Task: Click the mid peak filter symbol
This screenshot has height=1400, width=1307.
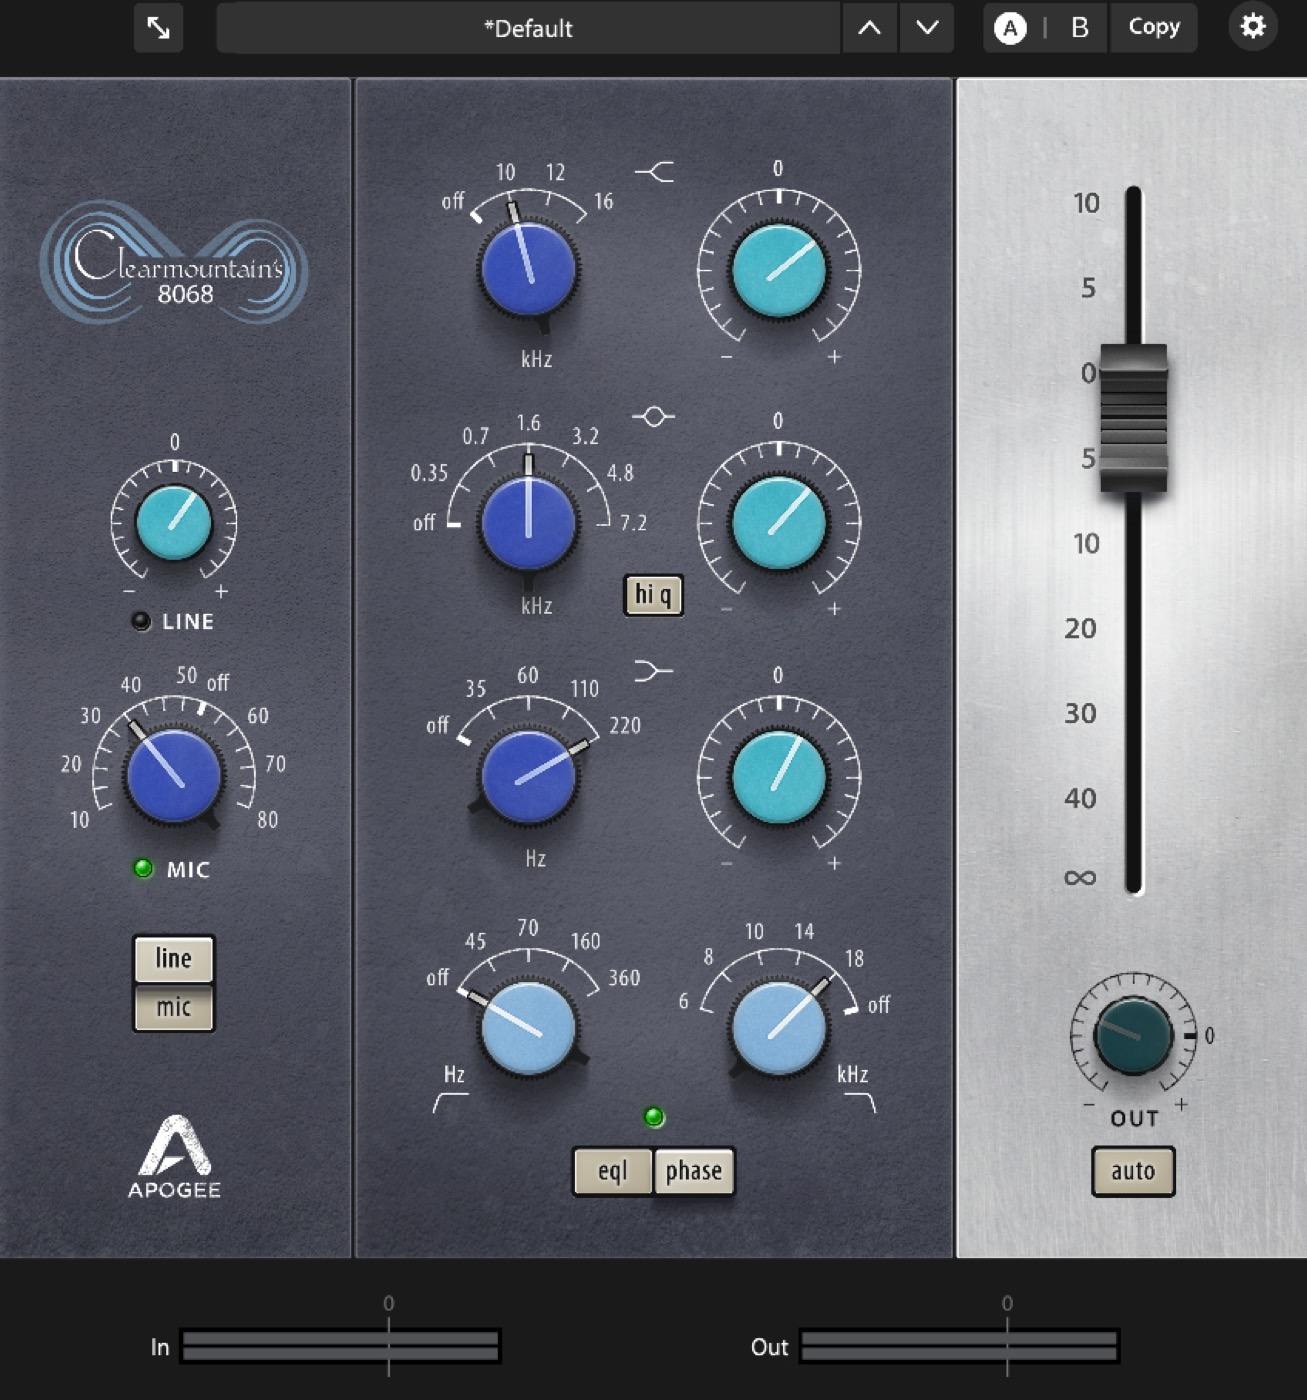Action: tap(654, 416)
